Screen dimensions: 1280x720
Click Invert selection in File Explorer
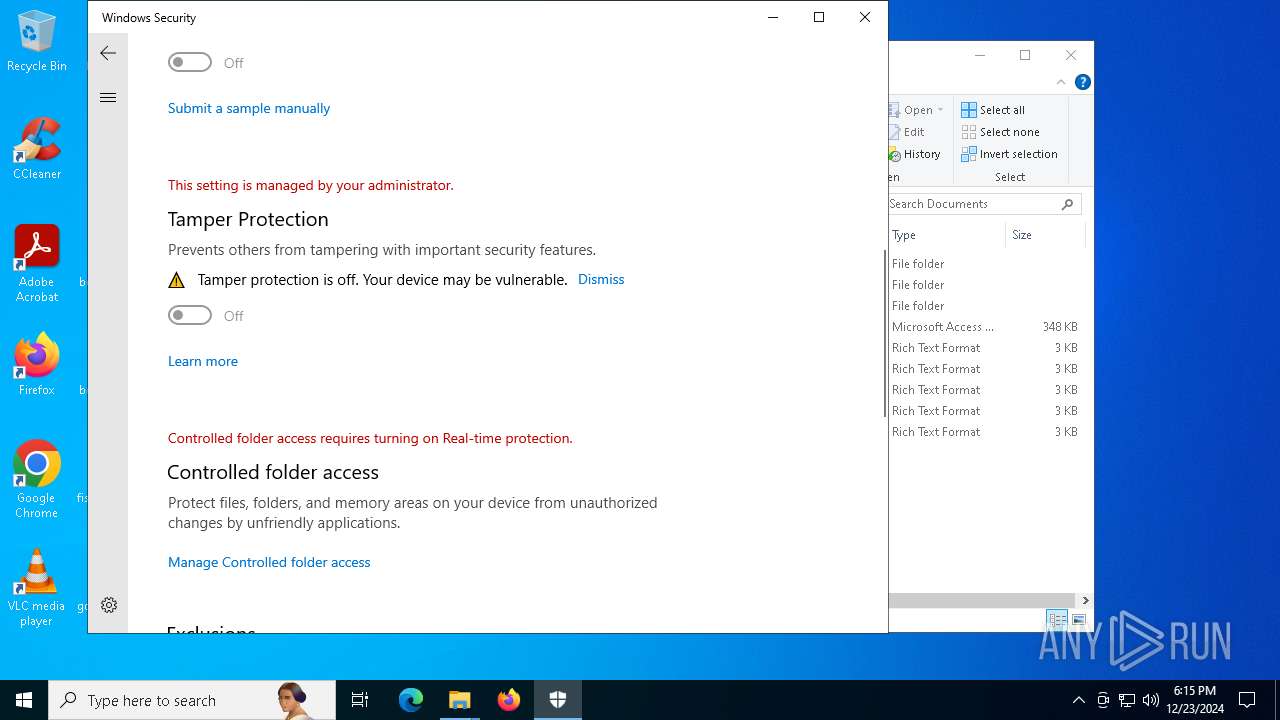[1009, 154]
